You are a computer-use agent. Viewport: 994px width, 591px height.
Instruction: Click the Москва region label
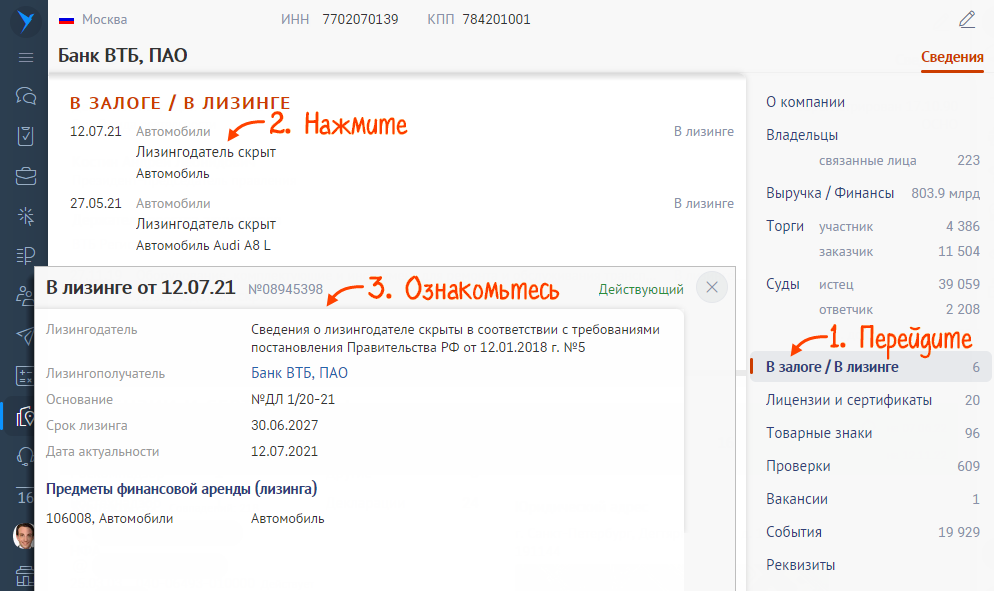105,20
